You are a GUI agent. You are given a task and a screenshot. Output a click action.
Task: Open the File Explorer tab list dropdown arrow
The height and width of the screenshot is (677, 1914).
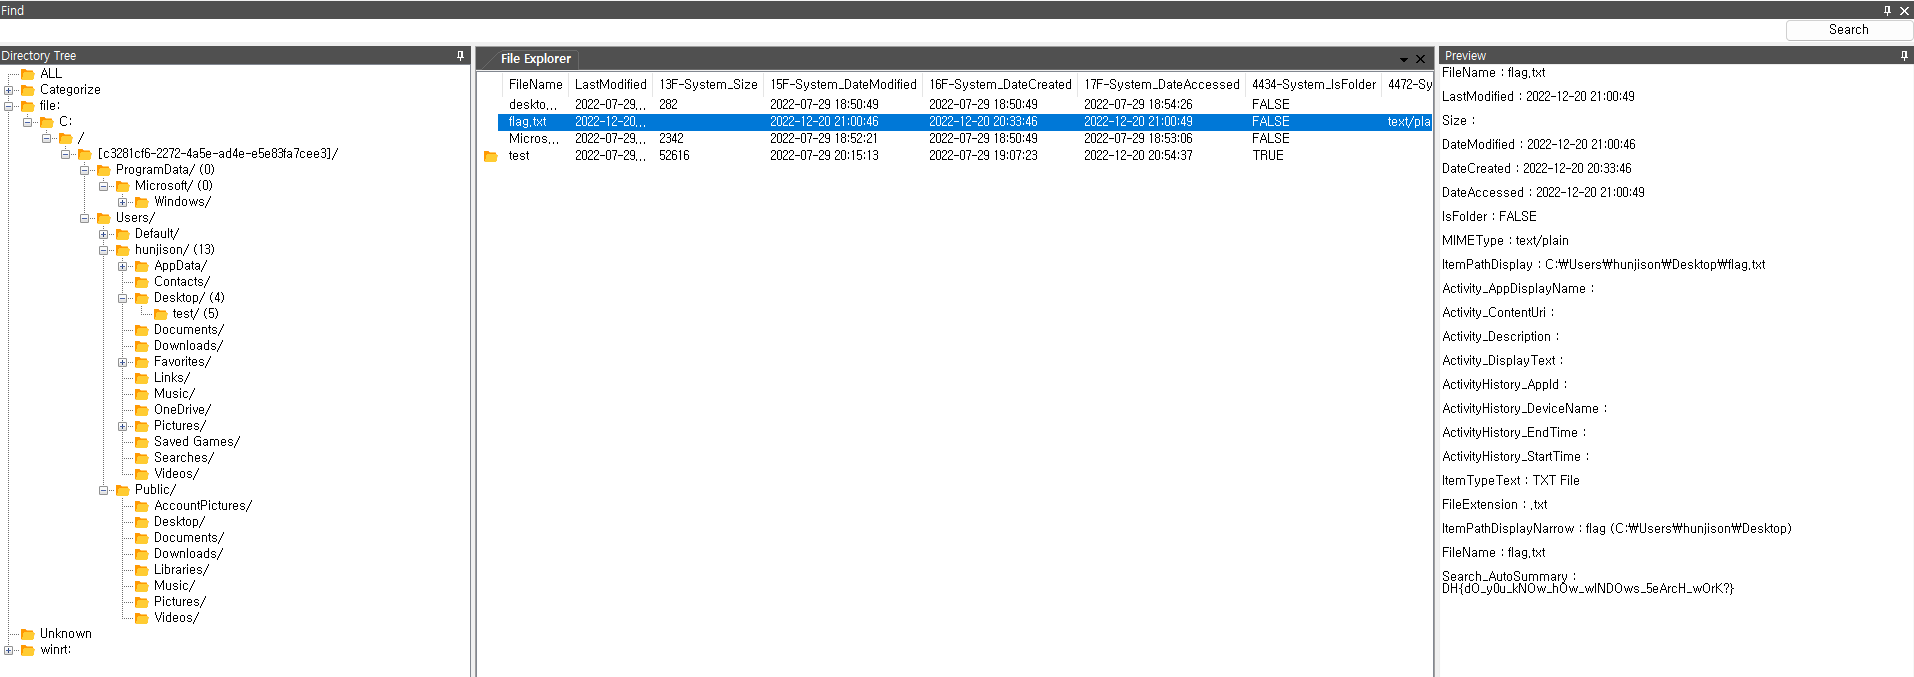pyautogui.click(x=1403, y=60)
